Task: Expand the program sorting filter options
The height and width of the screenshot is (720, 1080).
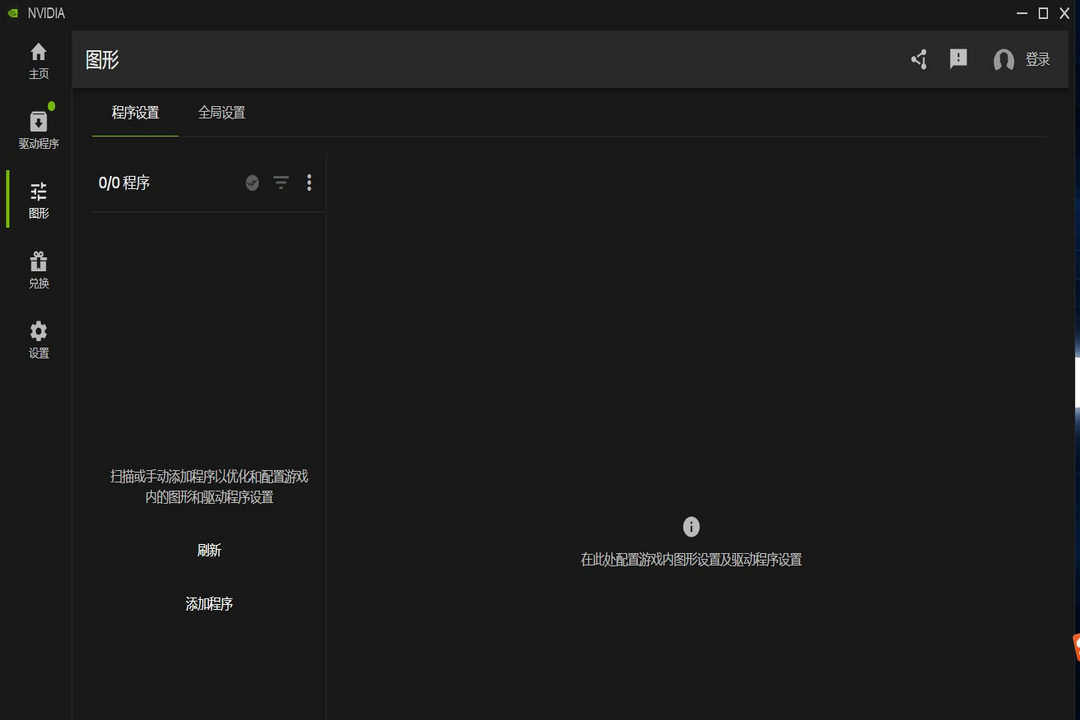Action: point(281,183)
